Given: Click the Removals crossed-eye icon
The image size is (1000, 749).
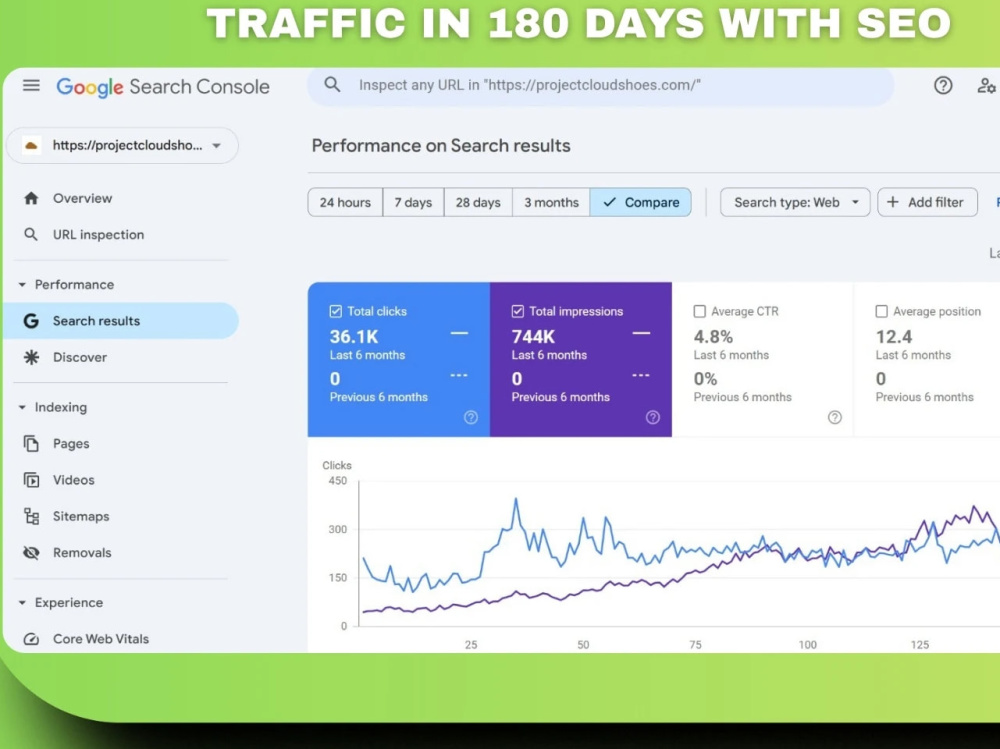Looking at the screenshot, I should [31, 552].
